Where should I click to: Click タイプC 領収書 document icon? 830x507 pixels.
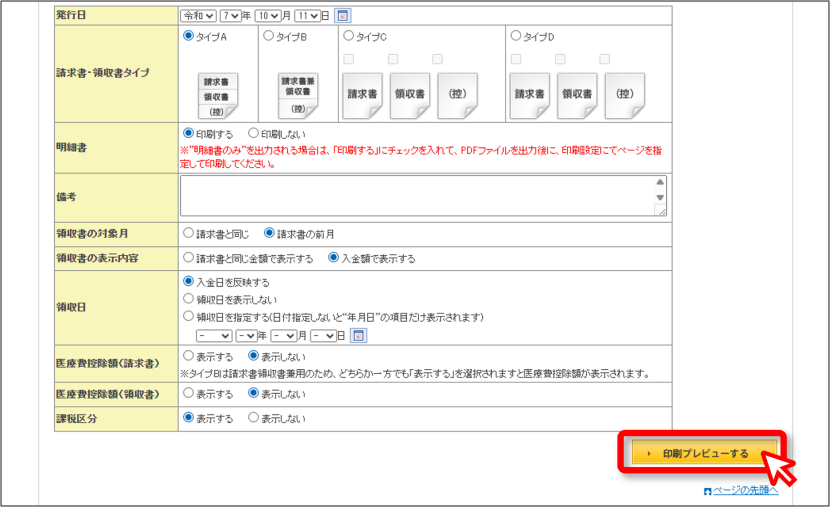pyautogui.click(x=410, y=96)
